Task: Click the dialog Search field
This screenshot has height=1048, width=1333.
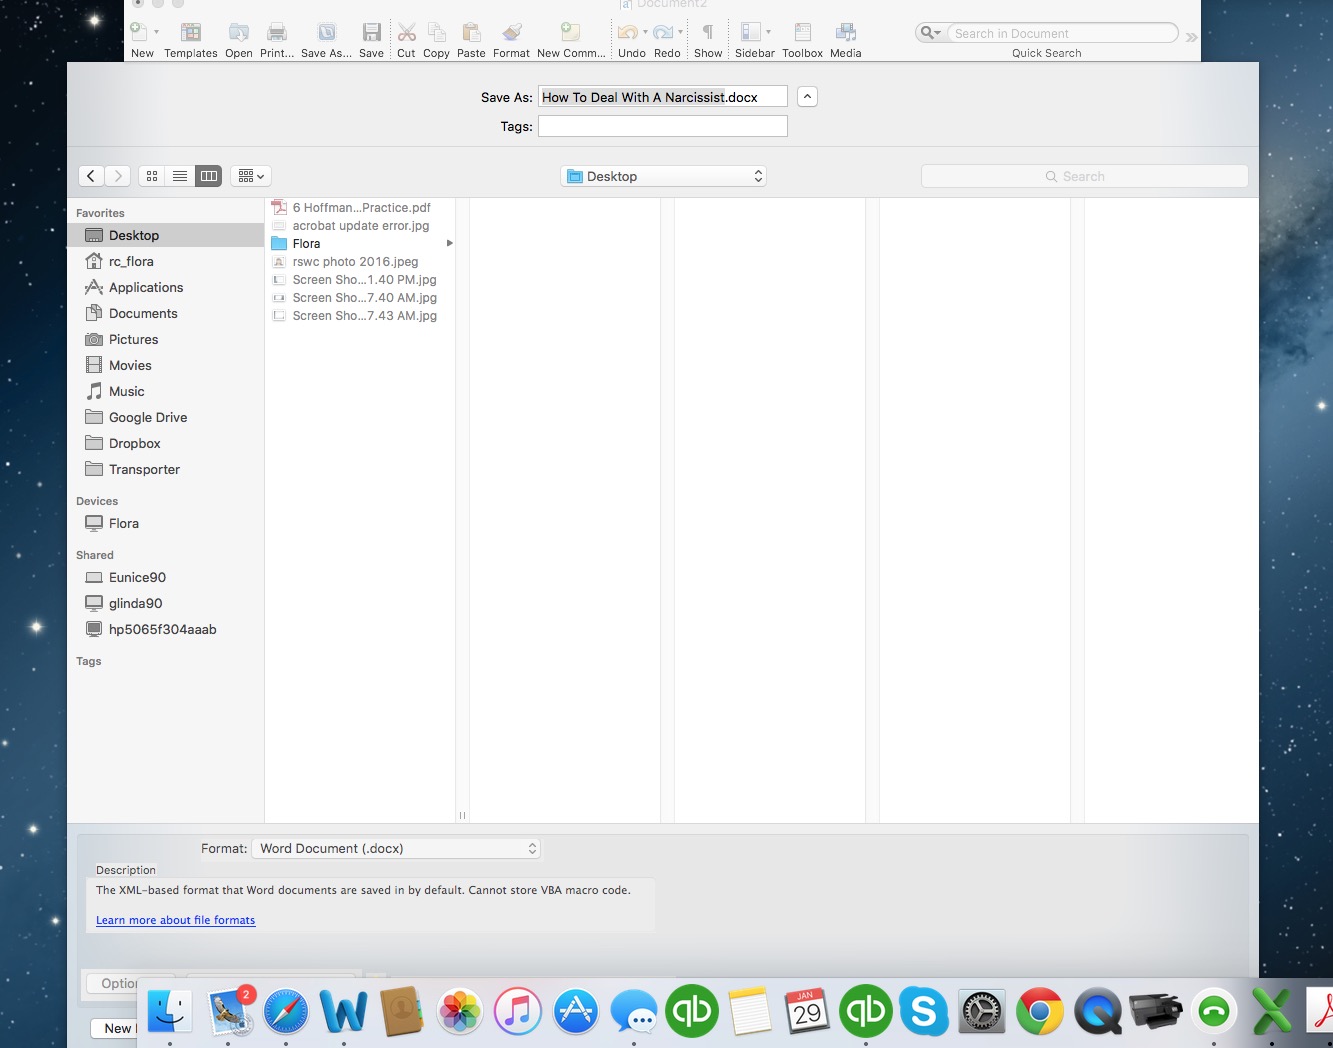Action: 1084,176
